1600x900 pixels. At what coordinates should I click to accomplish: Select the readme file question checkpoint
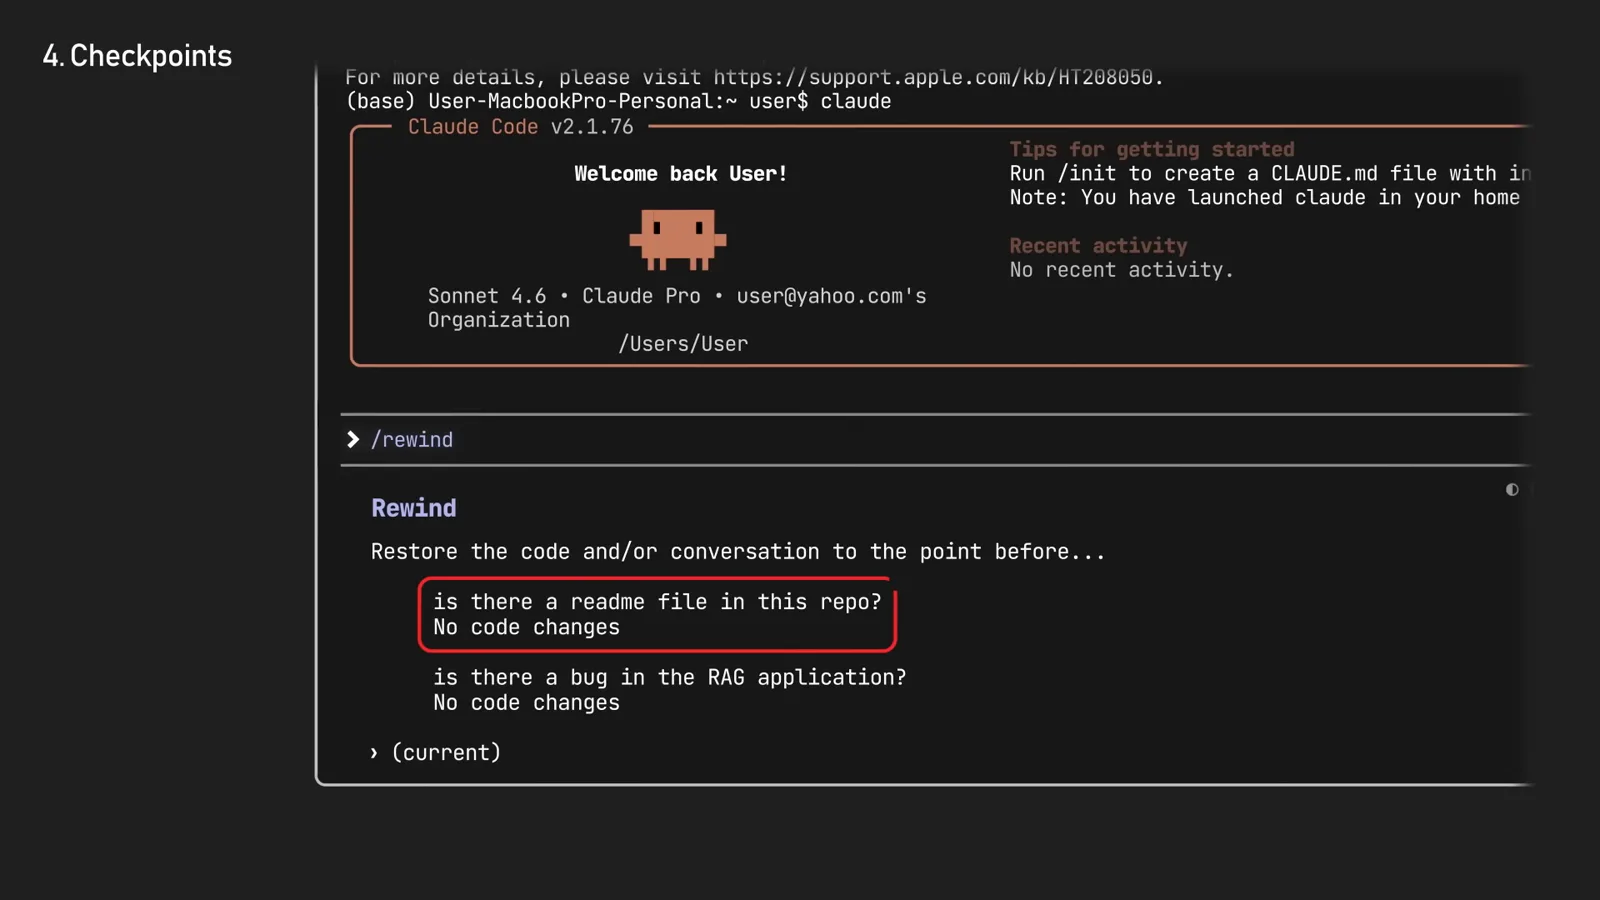coord(657,615)
